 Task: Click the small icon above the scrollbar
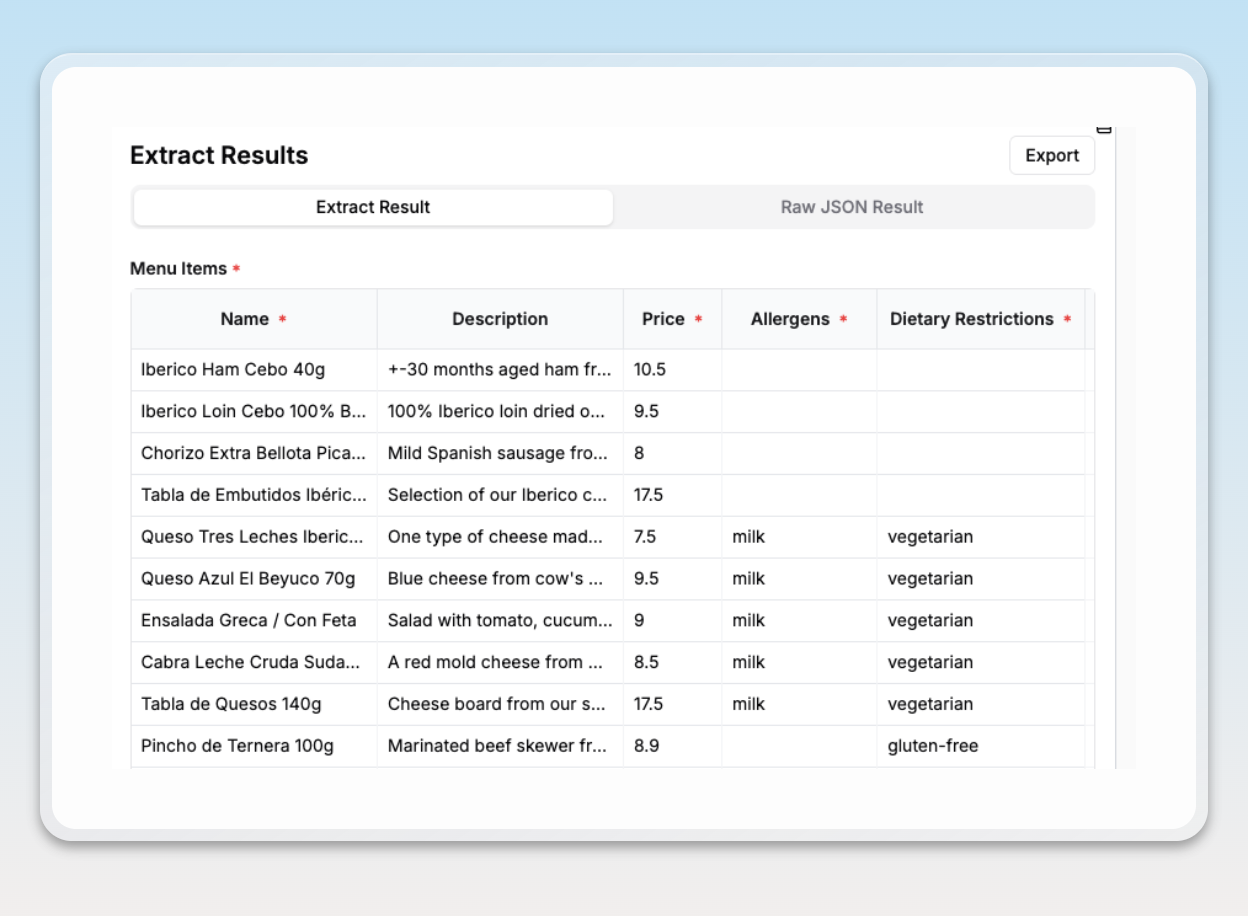(x=1104, y=129)
